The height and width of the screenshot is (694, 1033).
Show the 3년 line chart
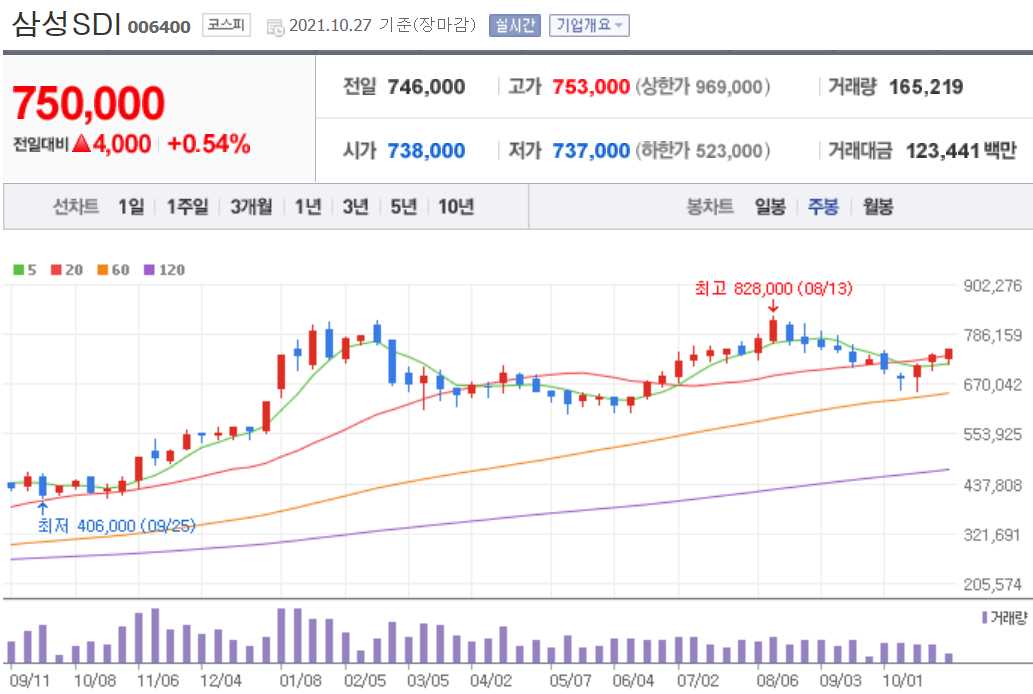(x=356, y=207)
